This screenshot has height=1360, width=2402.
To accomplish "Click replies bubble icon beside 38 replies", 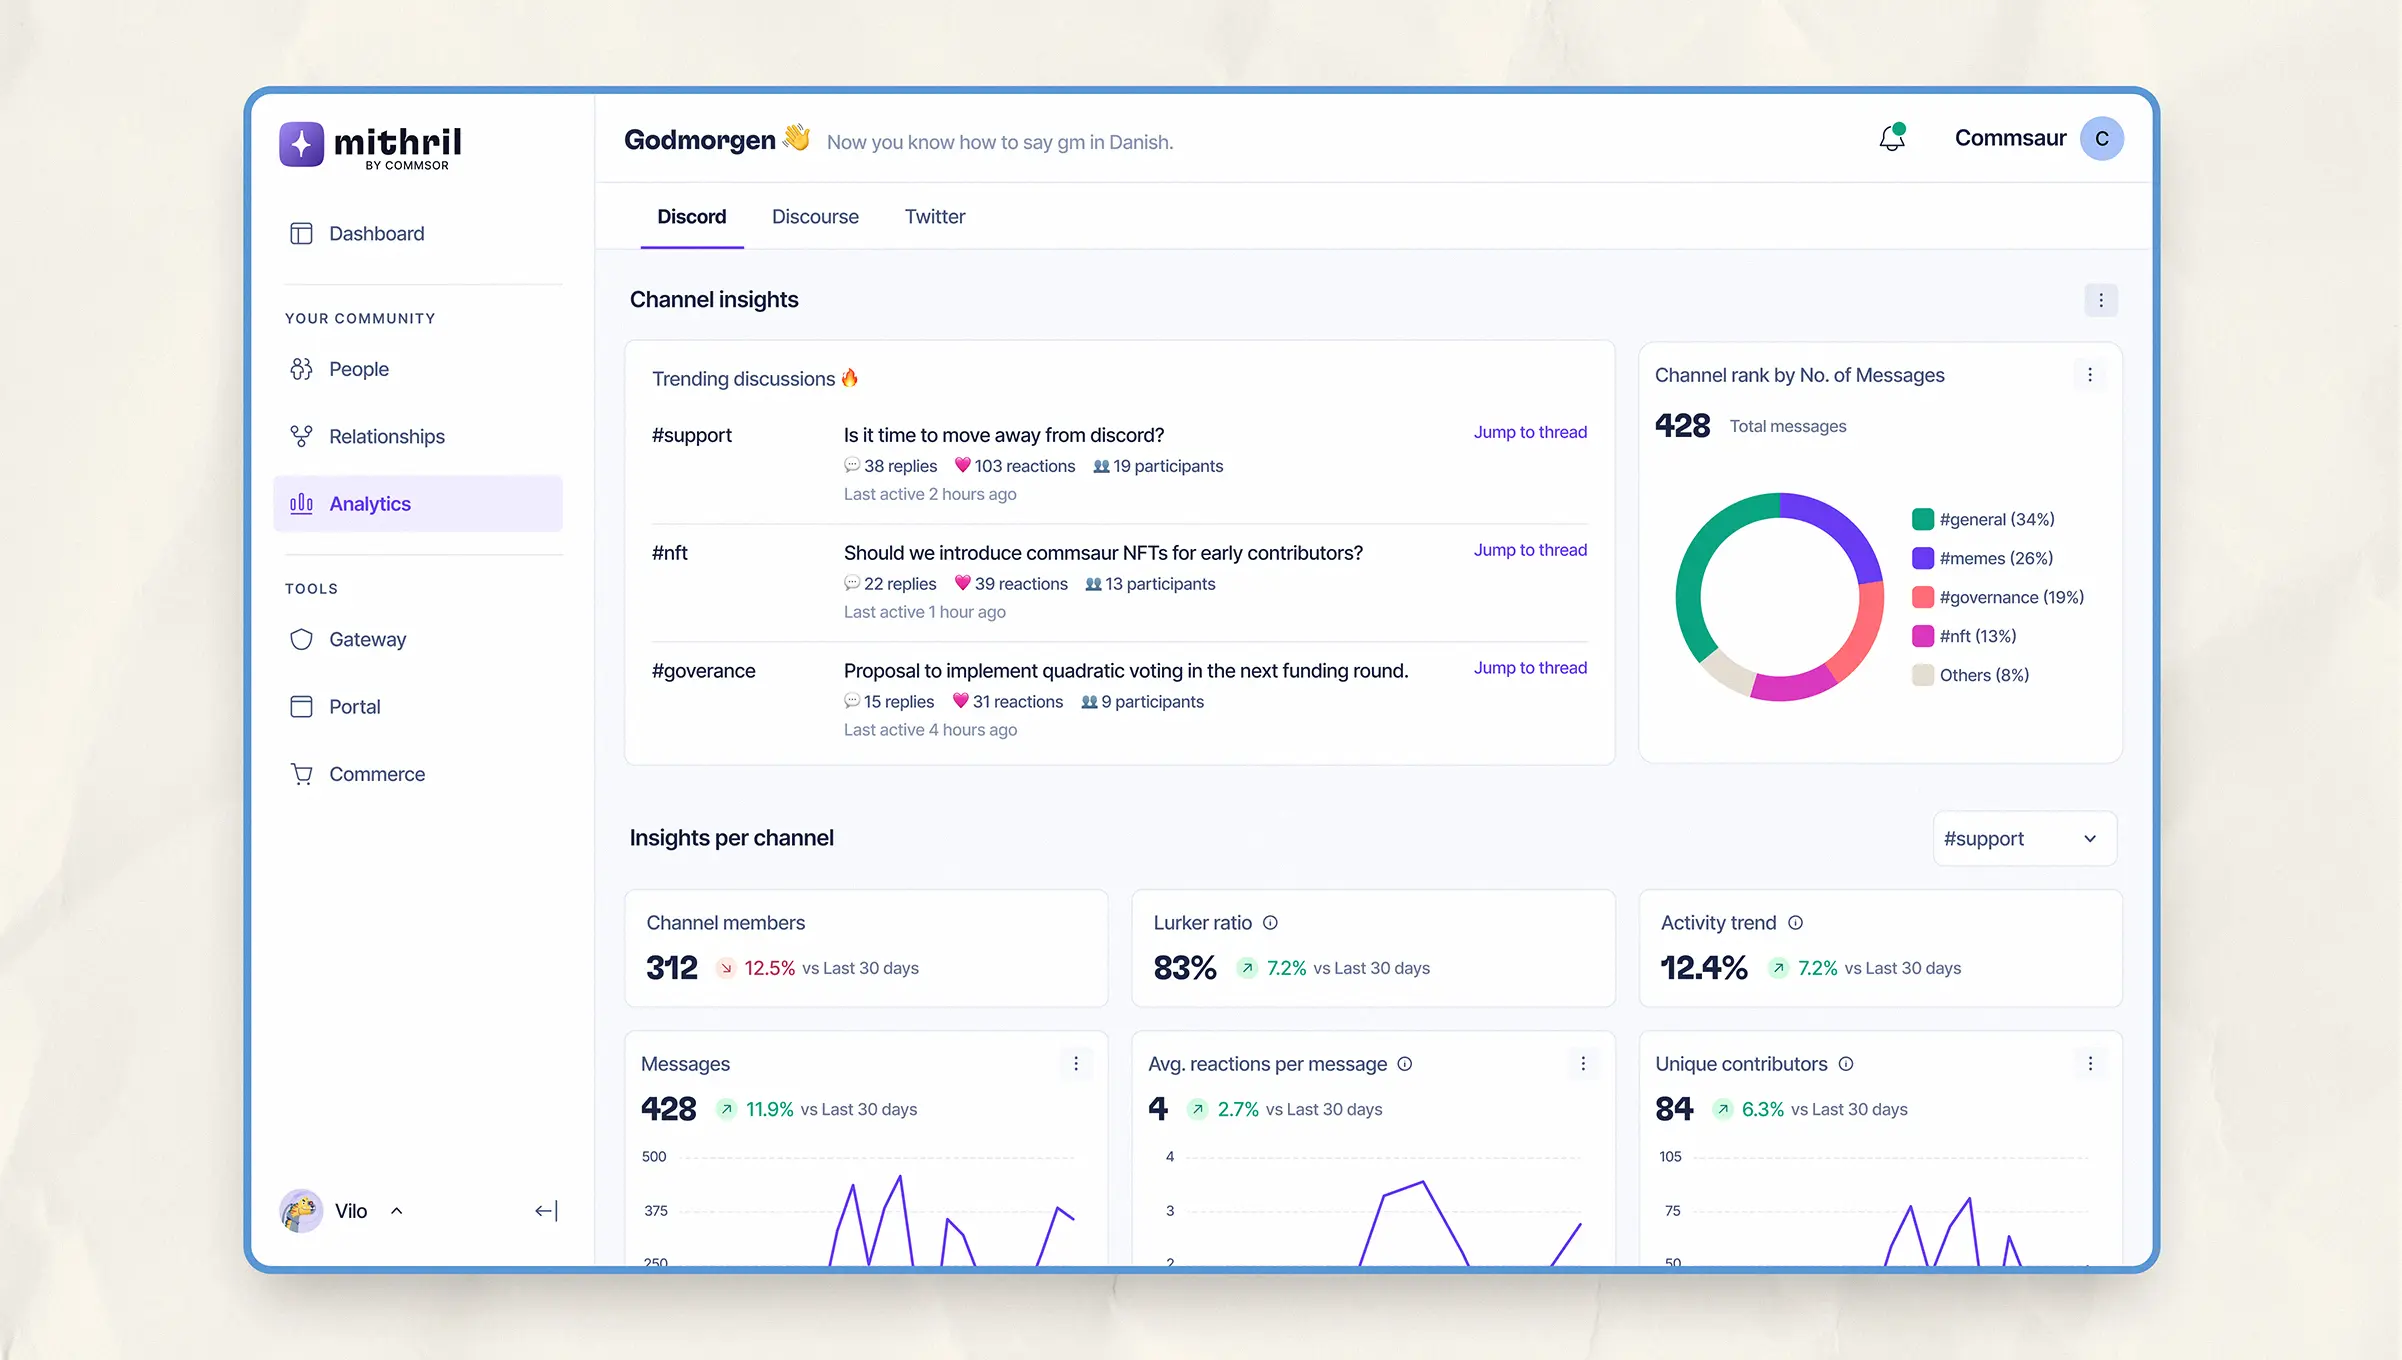I will coord(852,465).
